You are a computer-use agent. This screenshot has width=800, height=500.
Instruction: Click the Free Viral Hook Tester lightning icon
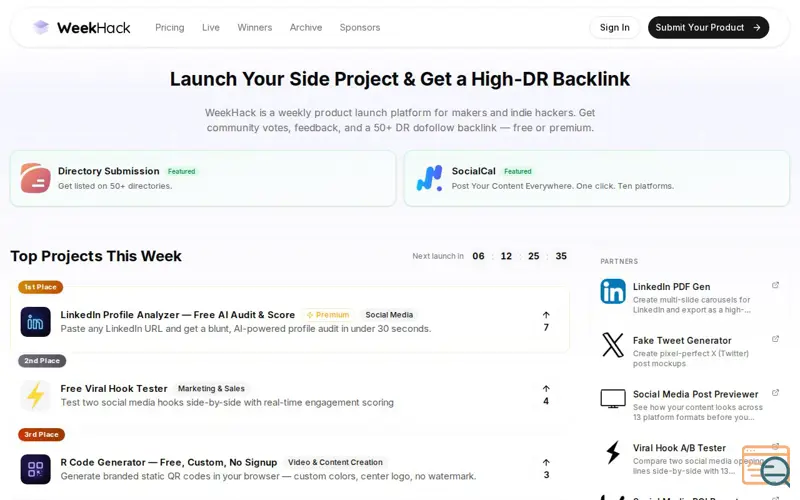pos(35,395)
